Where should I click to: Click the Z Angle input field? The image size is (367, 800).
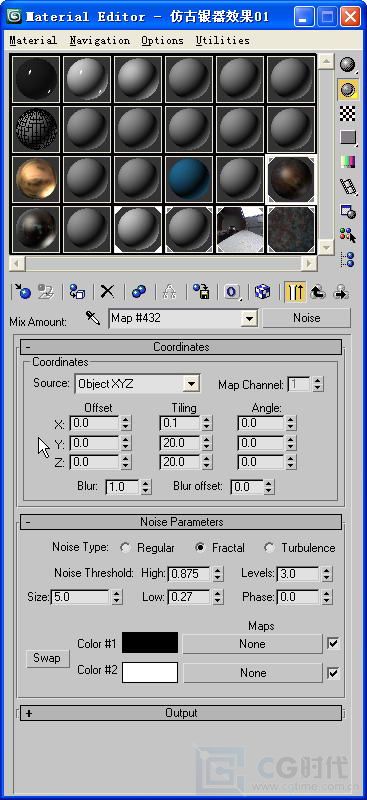(x=261, y=462)
